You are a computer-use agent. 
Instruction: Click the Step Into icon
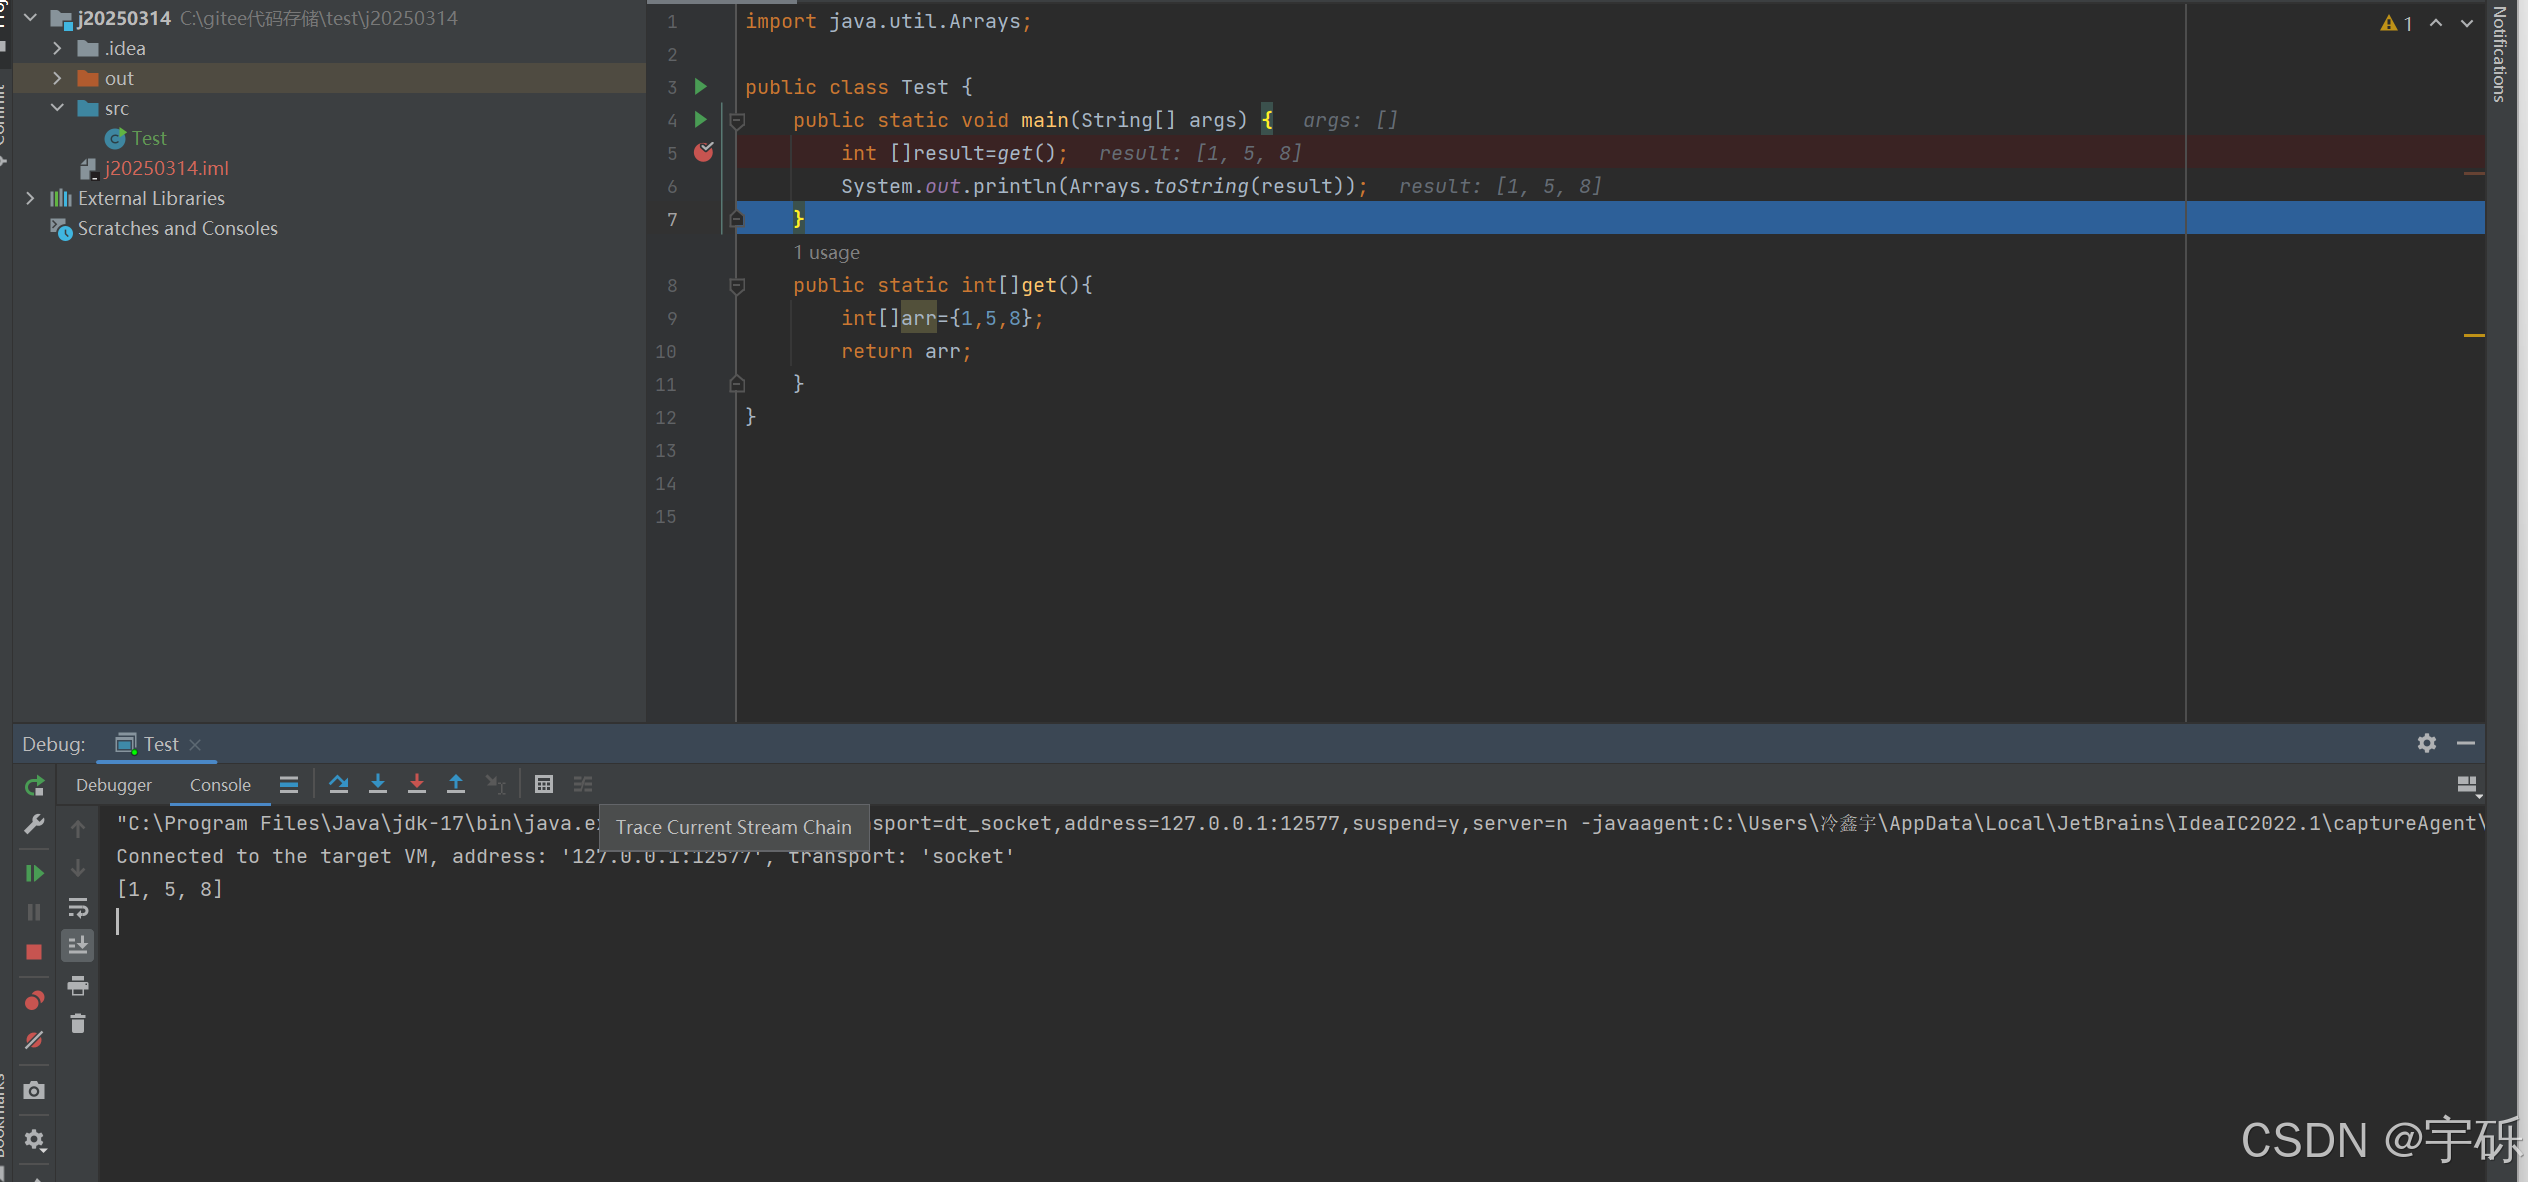click(x=378, y=784)
